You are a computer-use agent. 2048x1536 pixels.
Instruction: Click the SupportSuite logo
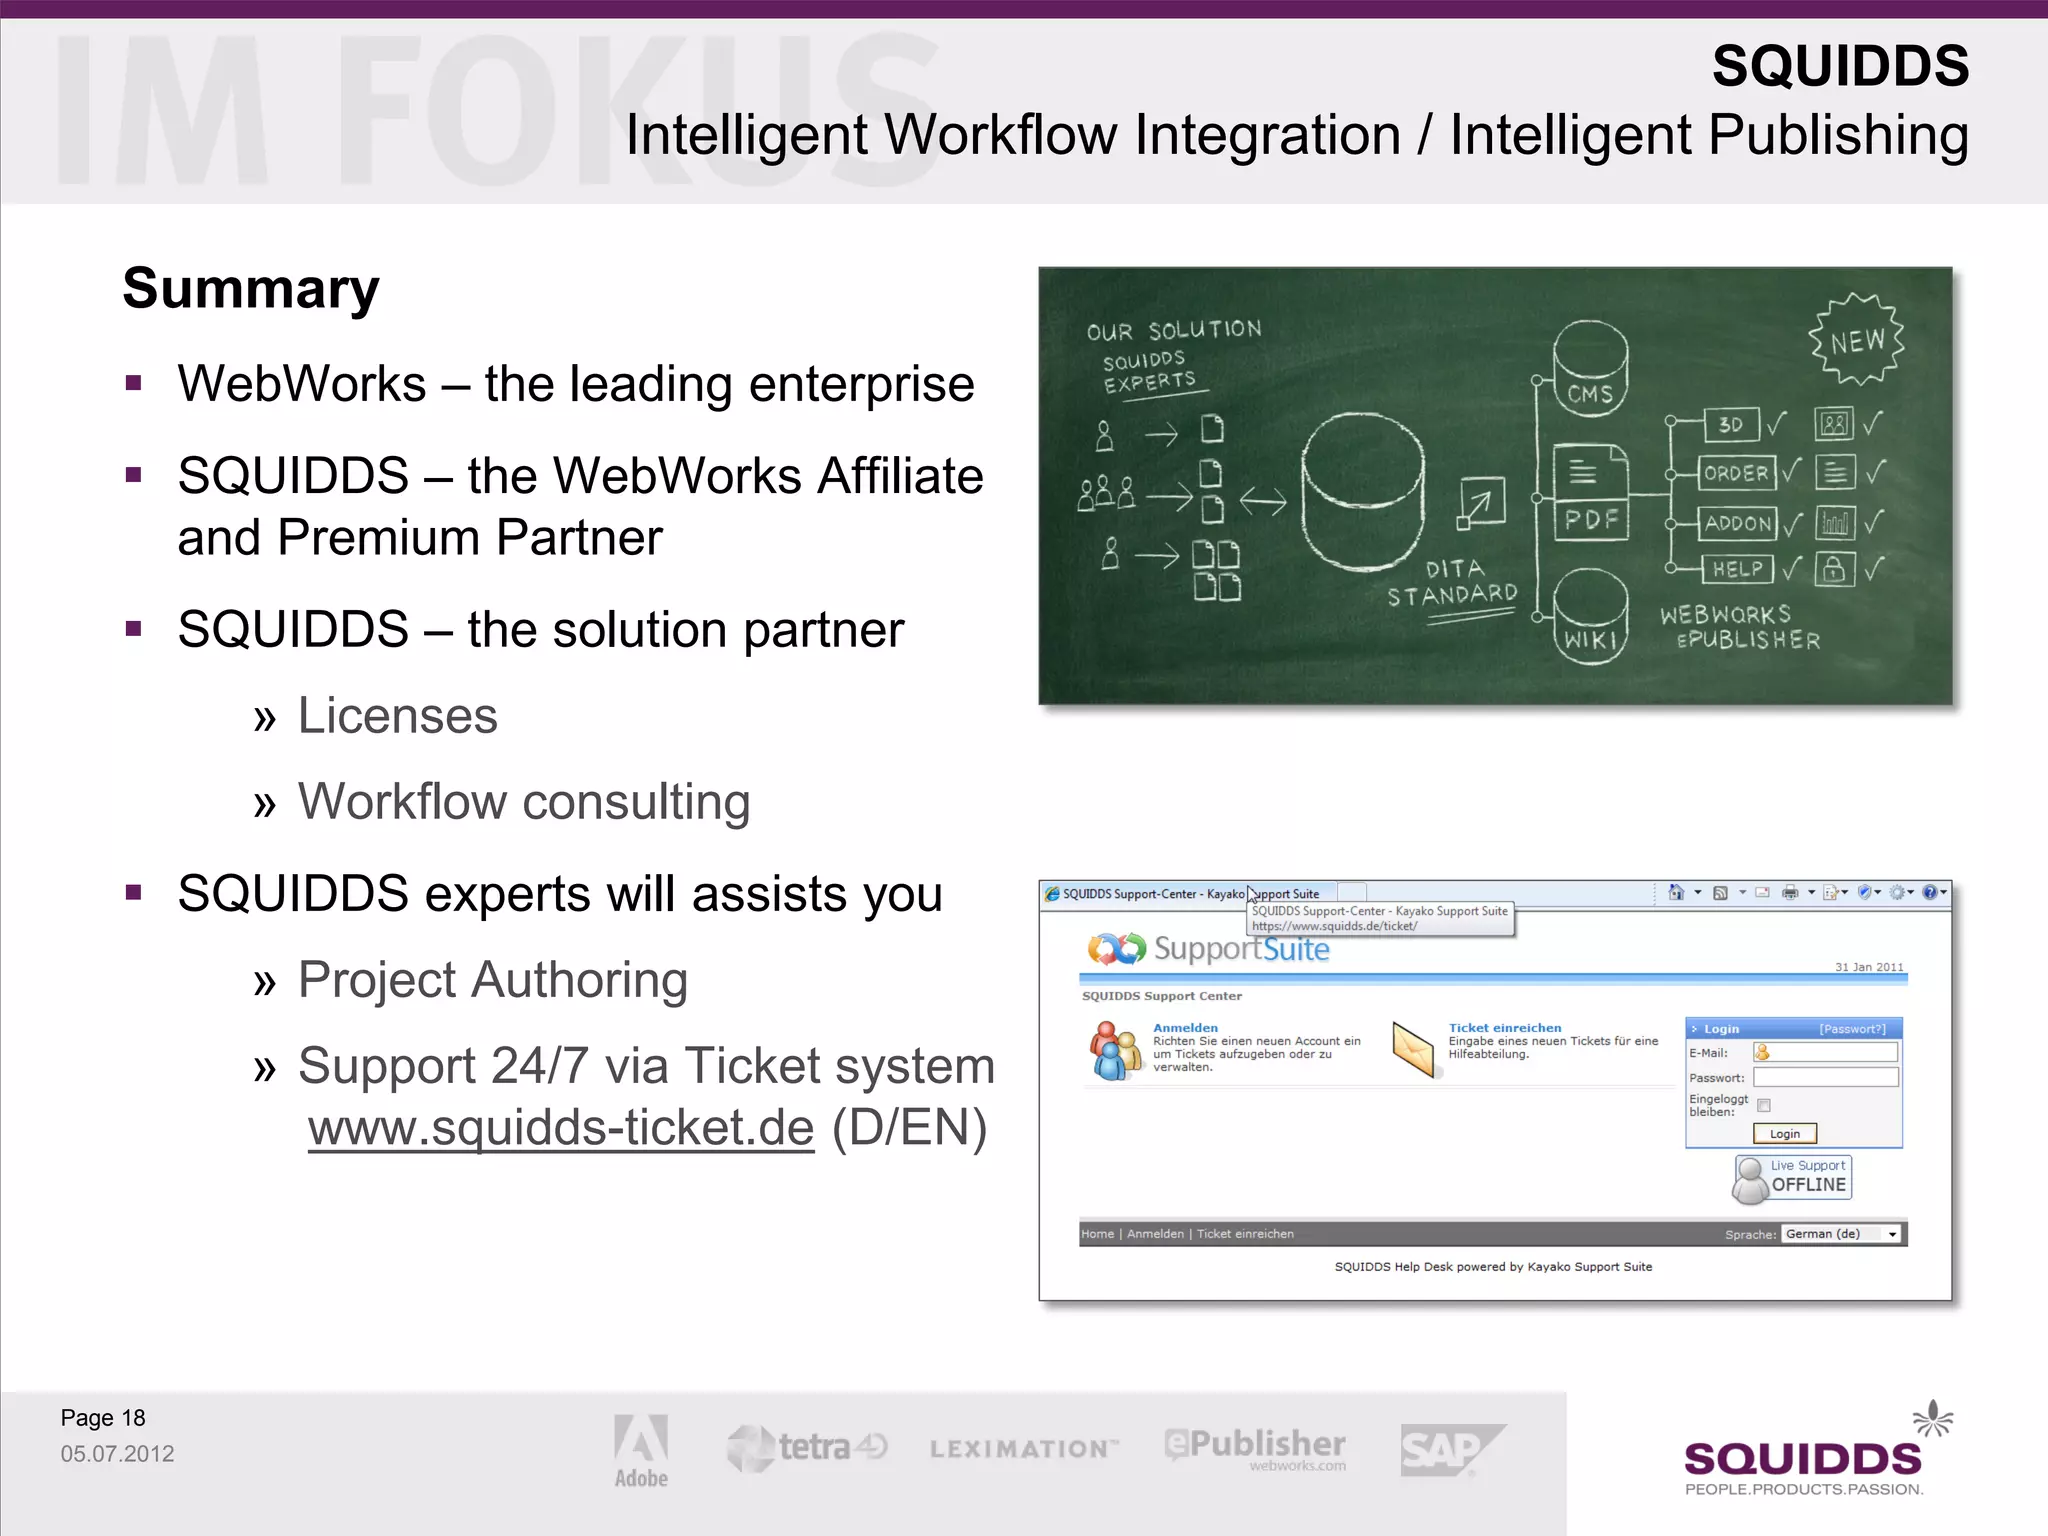1208,948
